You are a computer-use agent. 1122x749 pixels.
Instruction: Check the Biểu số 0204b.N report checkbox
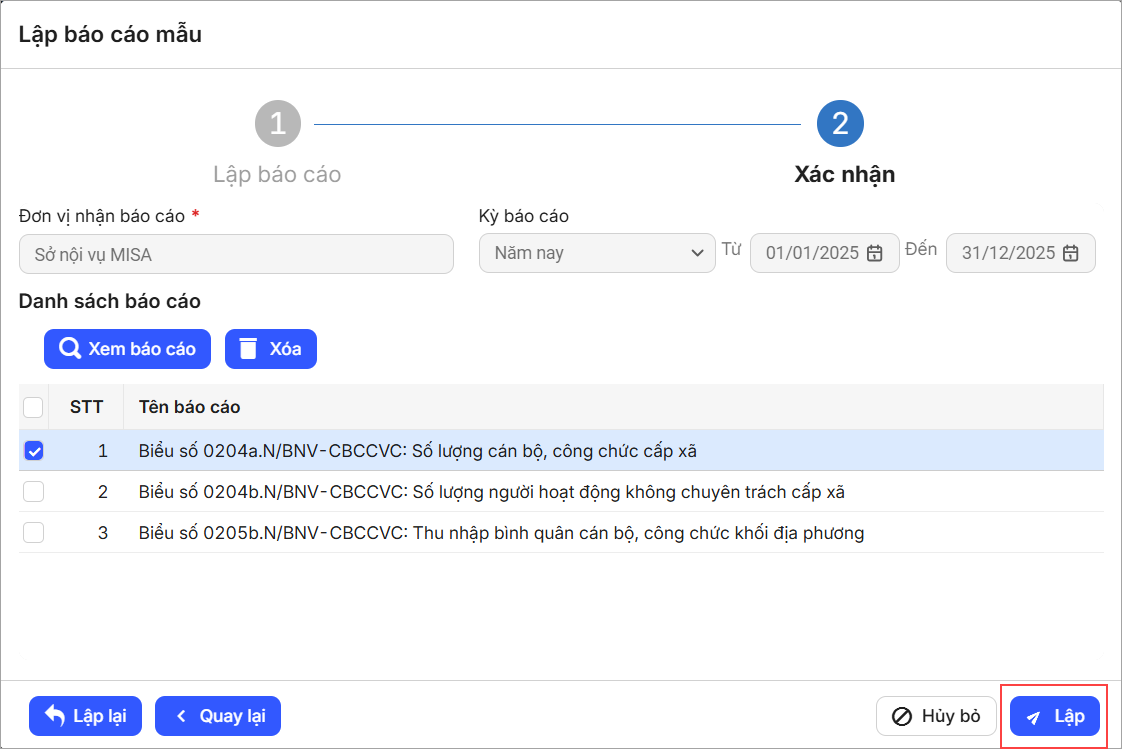(33, 492)
